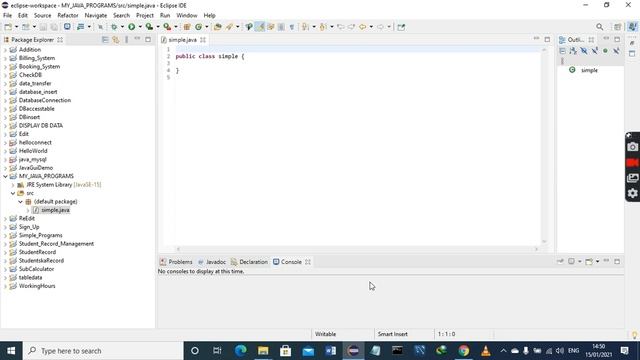Select the Student_Record_Management project
The width and height of the screenshot is (640, 360).
56,244
